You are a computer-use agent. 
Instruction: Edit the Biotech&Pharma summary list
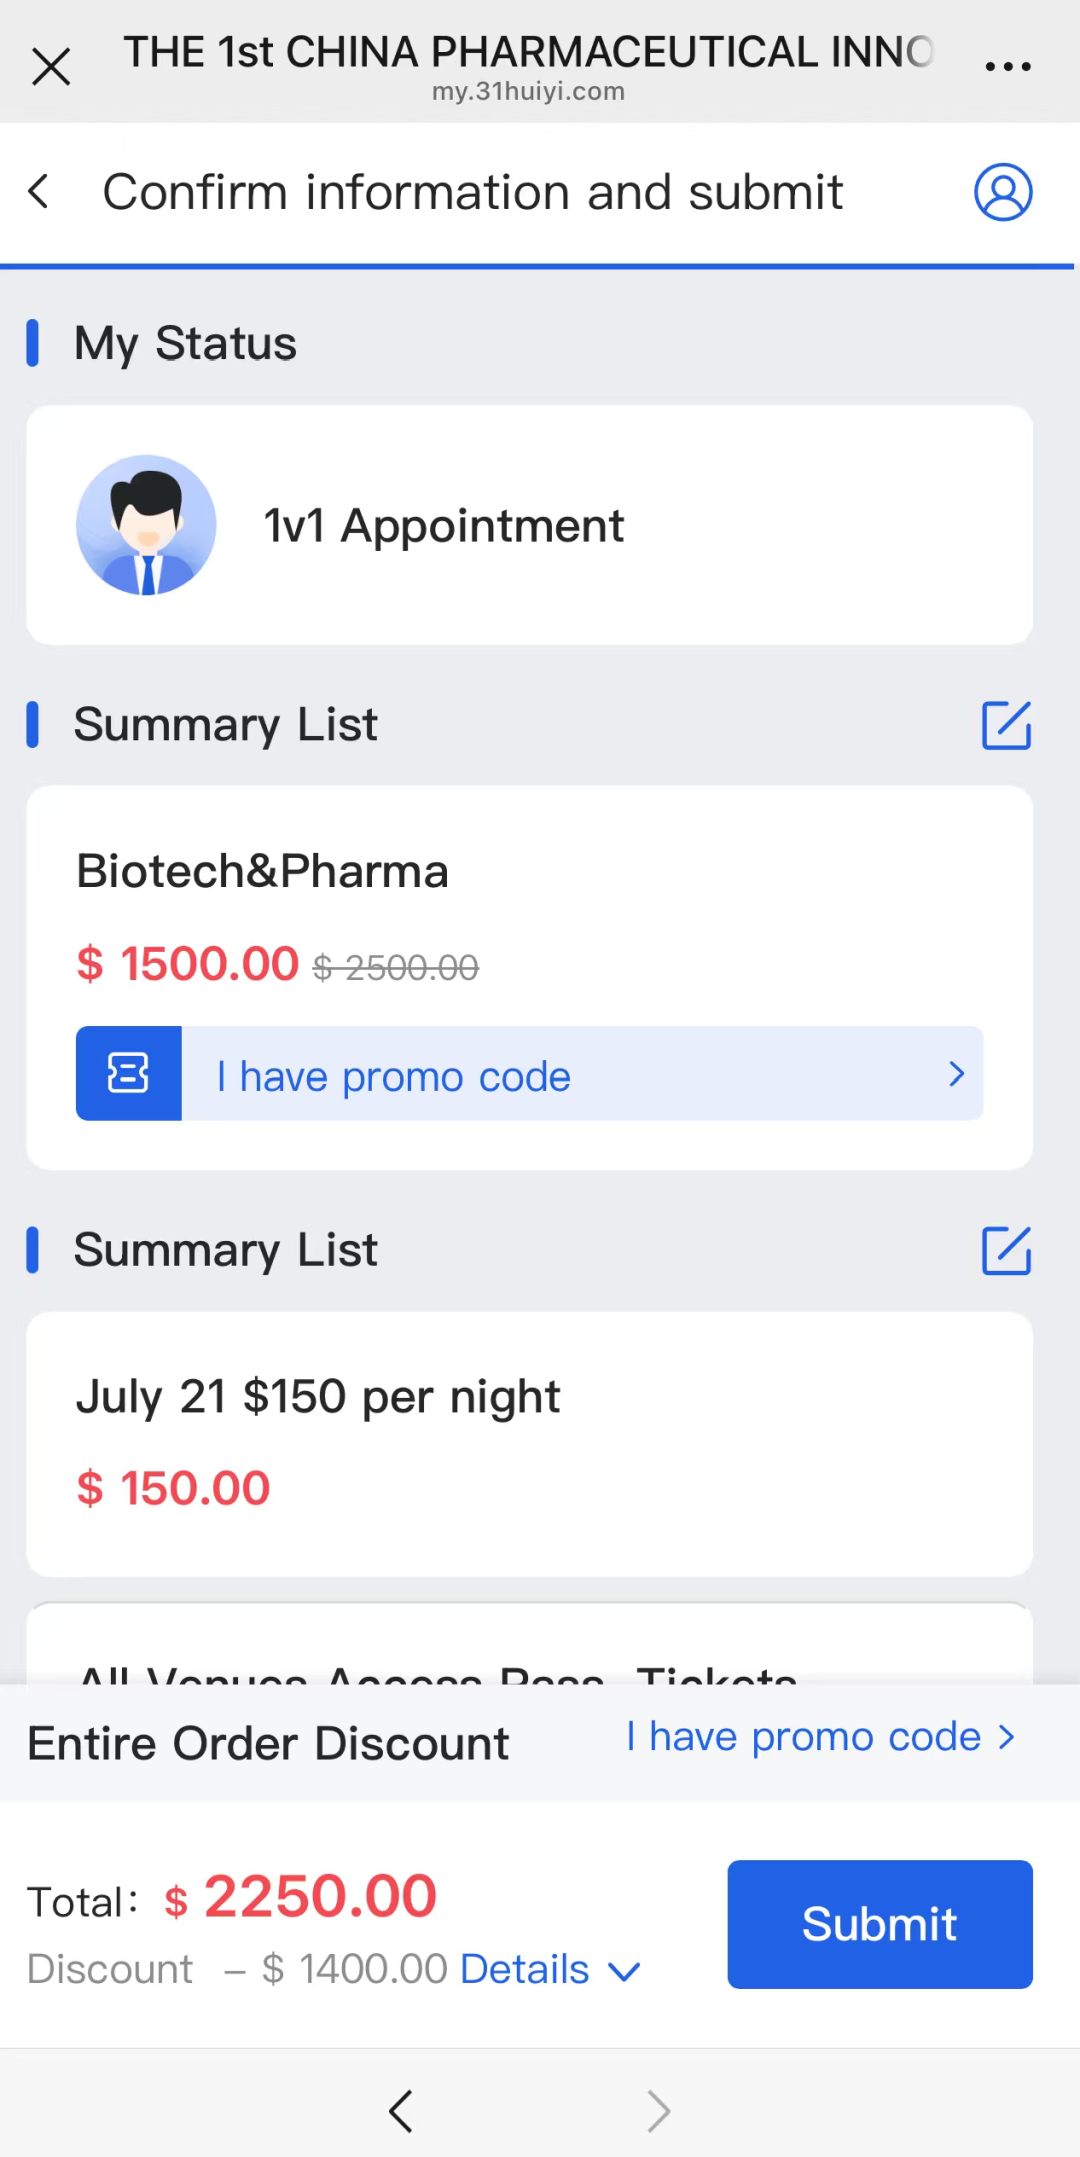pyautogui.click(x=1006, y=725)
